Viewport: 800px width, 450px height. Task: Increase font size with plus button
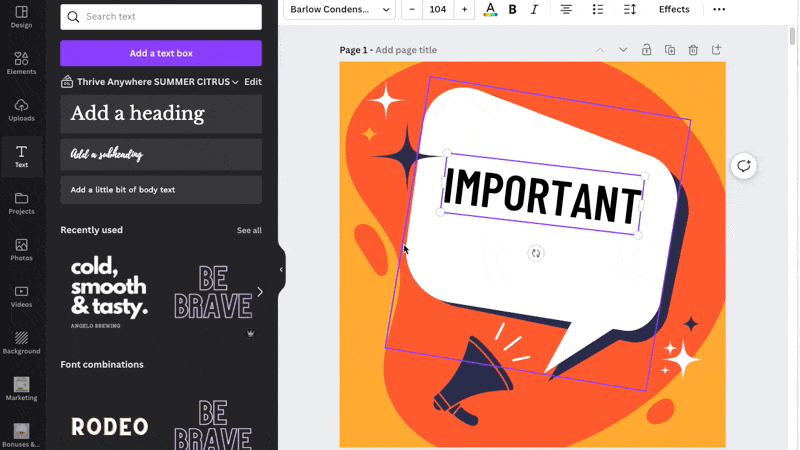(464, 9)
